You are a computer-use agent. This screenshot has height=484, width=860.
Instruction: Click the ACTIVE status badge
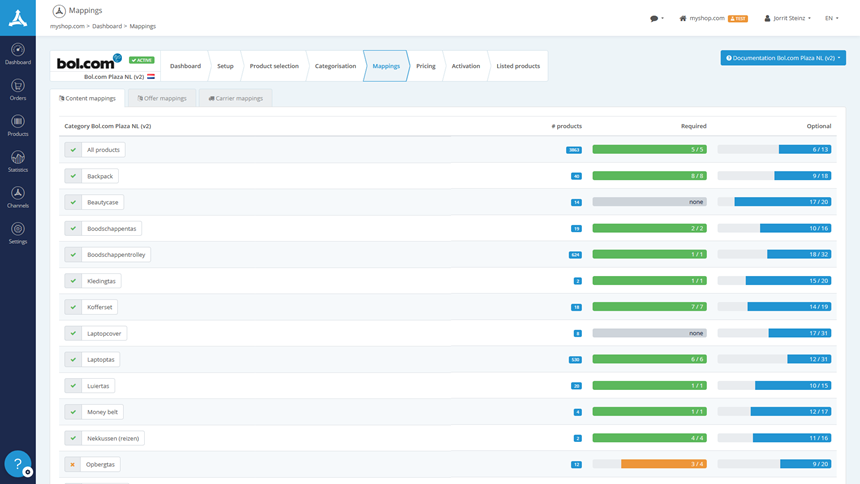[x=142, y=60]
